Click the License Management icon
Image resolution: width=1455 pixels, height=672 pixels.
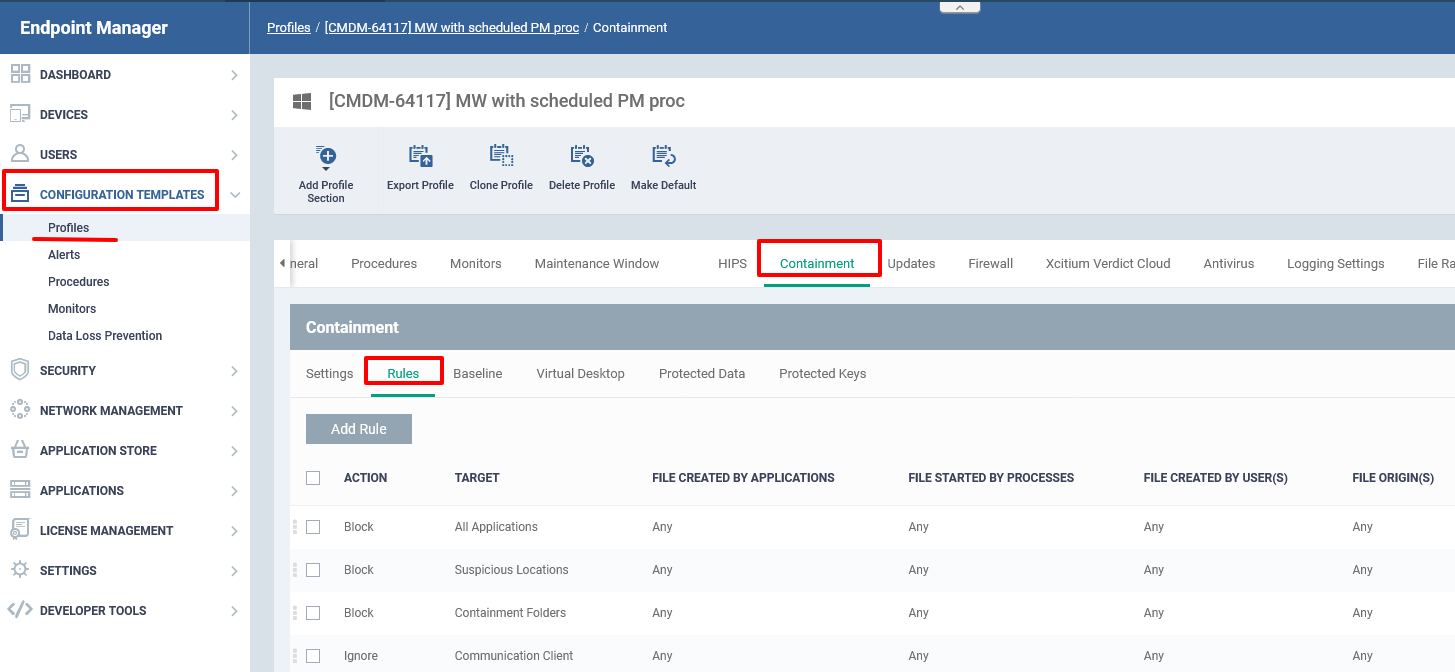[x=20, y=530]
